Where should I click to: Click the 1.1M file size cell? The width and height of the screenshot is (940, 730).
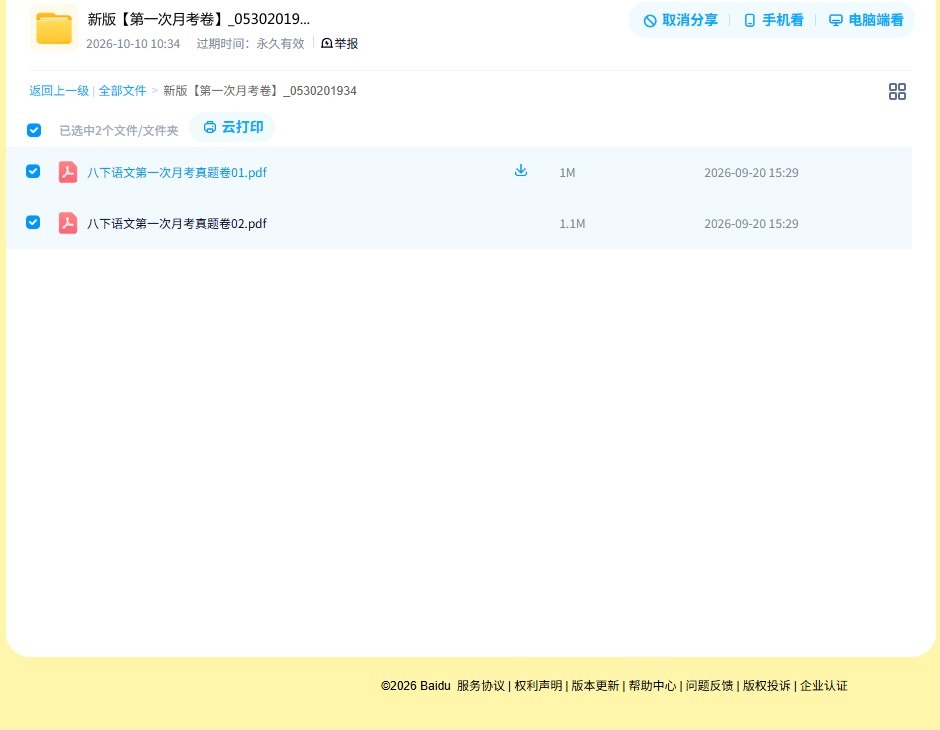coord(572,224)
